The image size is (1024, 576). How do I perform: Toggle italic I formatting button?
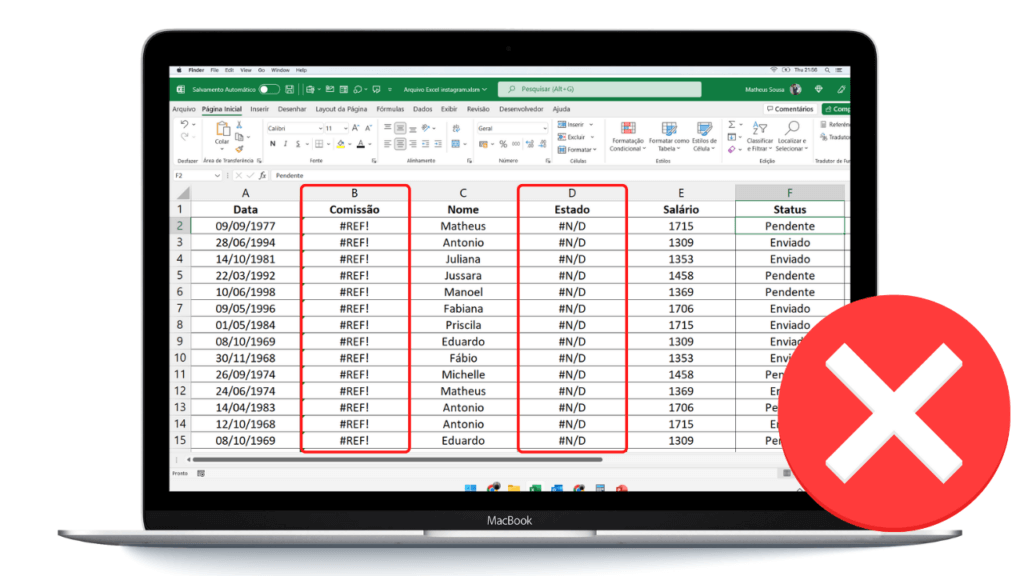click(x=285, y=144)
